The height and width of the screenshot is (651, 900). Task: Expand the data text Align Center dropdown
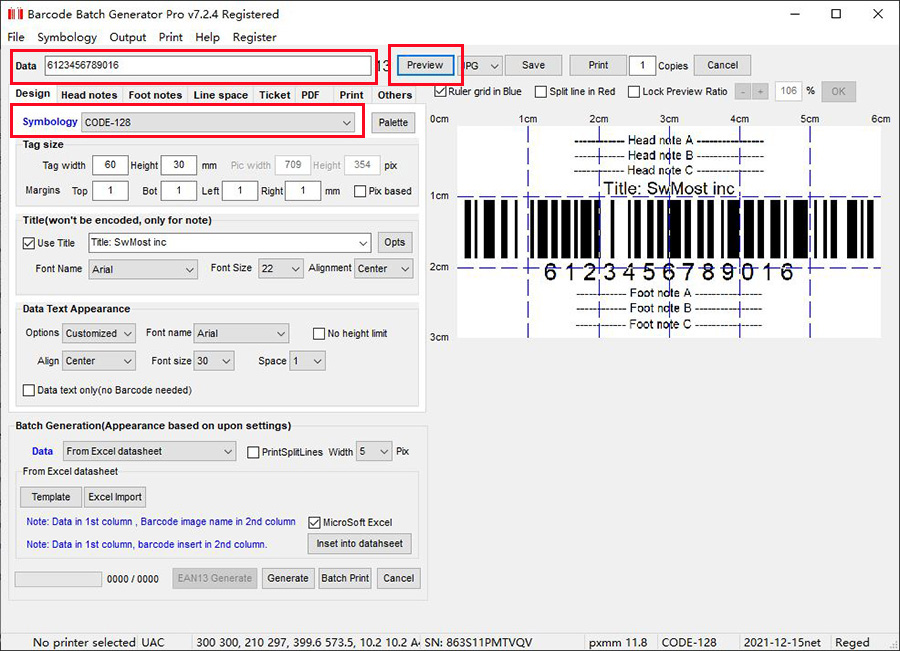99,361
